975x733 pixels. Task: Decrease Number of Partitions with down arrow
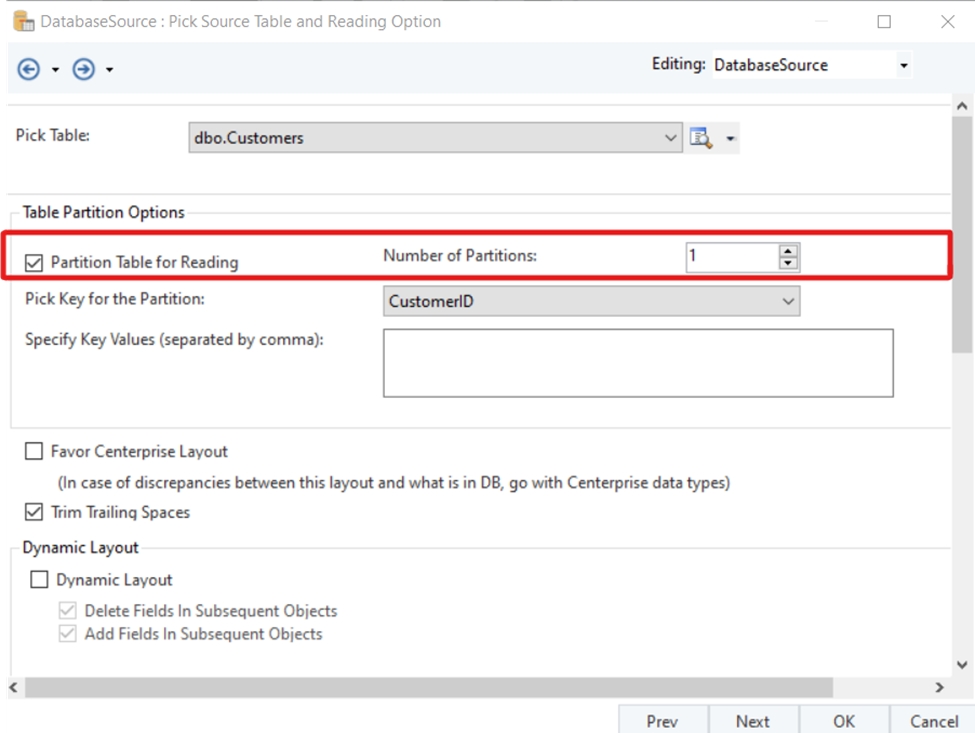(x=789, y=263)
